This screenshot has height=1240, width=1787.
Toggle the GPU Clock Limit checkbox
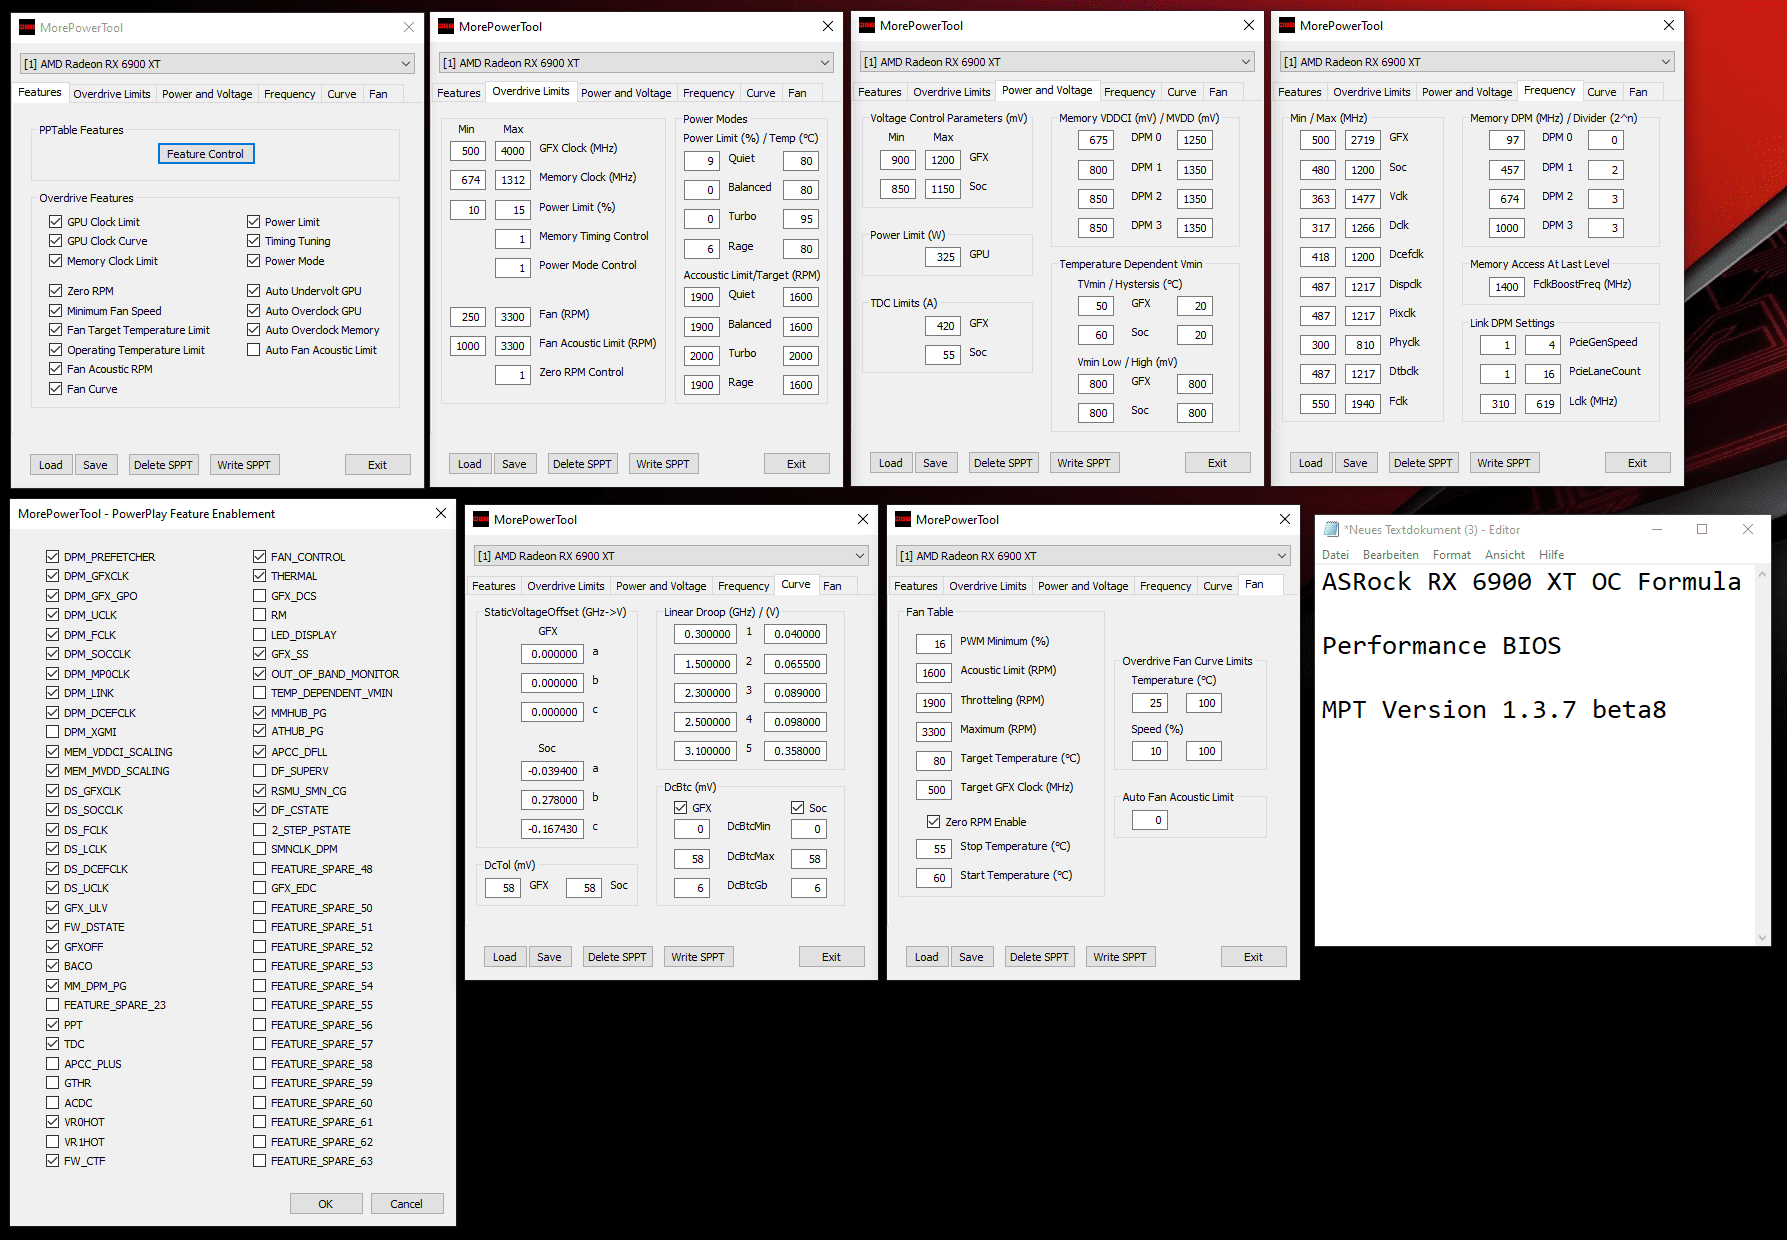56,222
